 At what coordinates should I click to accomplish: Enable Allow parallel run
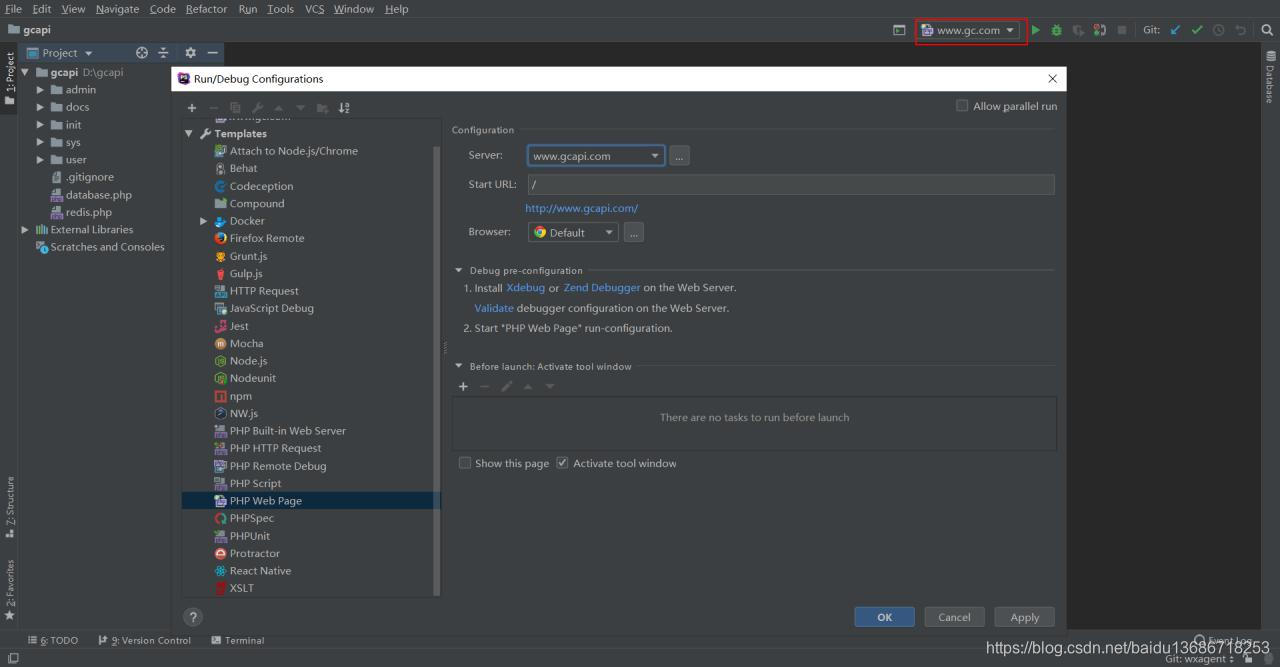(x=962, y=106)
